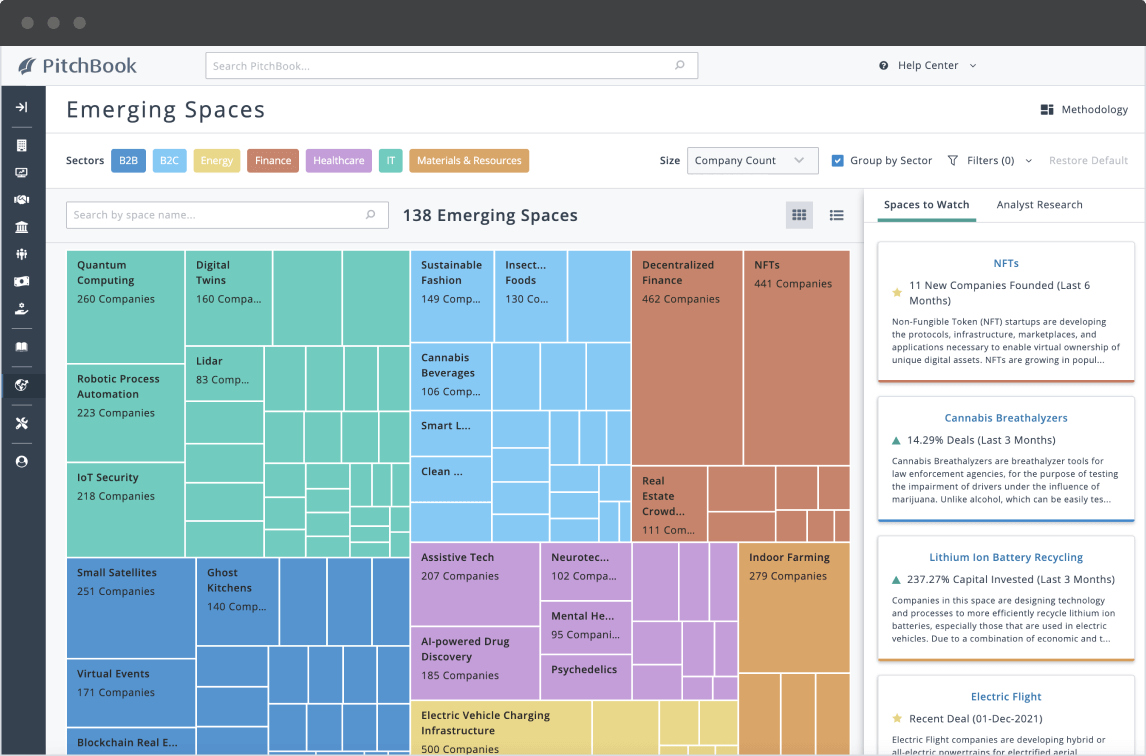This screenshot has width=1146, height=756.
Task: Toggle the B2C sector filter
Action: point(169,160)
